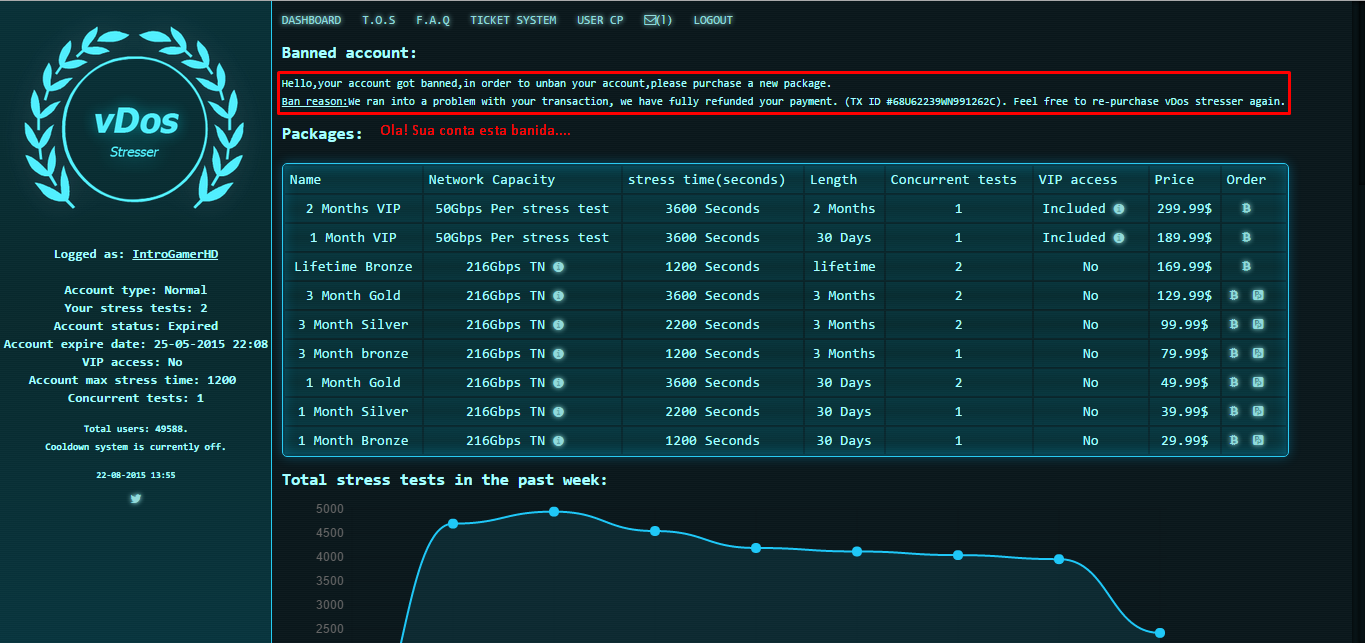Click network info icon for Lifetime Bronze
This screenshot has height=643, width=1365.
pyautogui.click(x=558, y=267)
